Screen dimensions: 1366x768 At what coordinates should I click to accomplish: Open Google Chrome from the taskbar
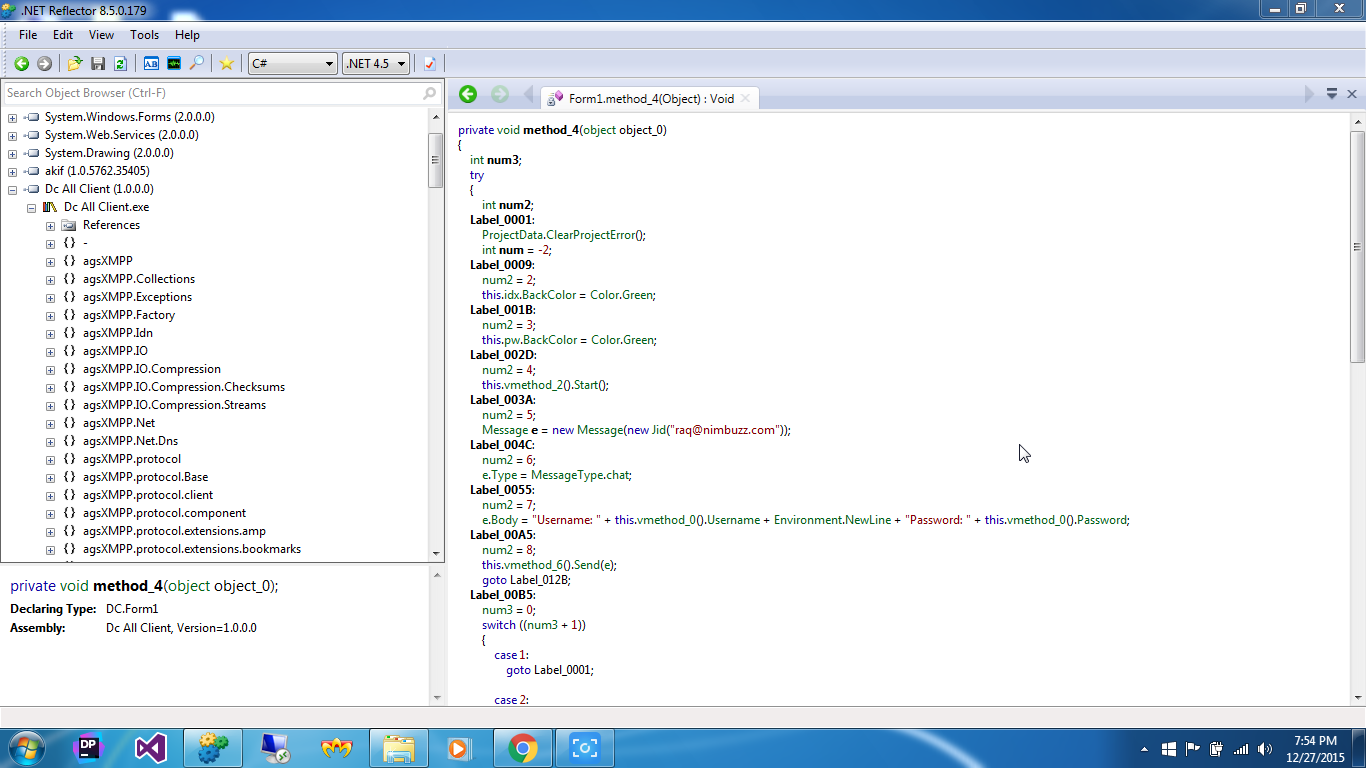point(522,748)
